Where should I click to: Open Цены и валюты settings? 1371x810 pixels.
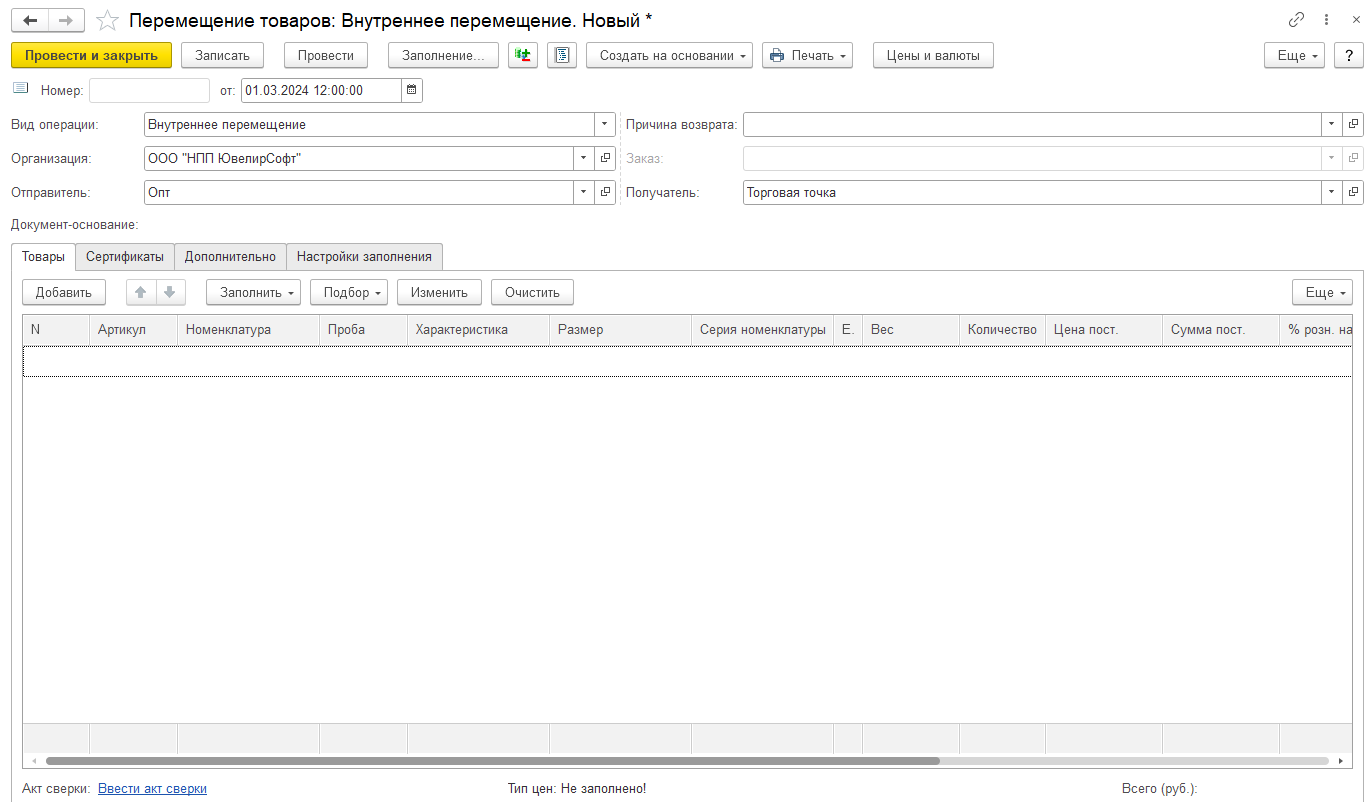933,55
